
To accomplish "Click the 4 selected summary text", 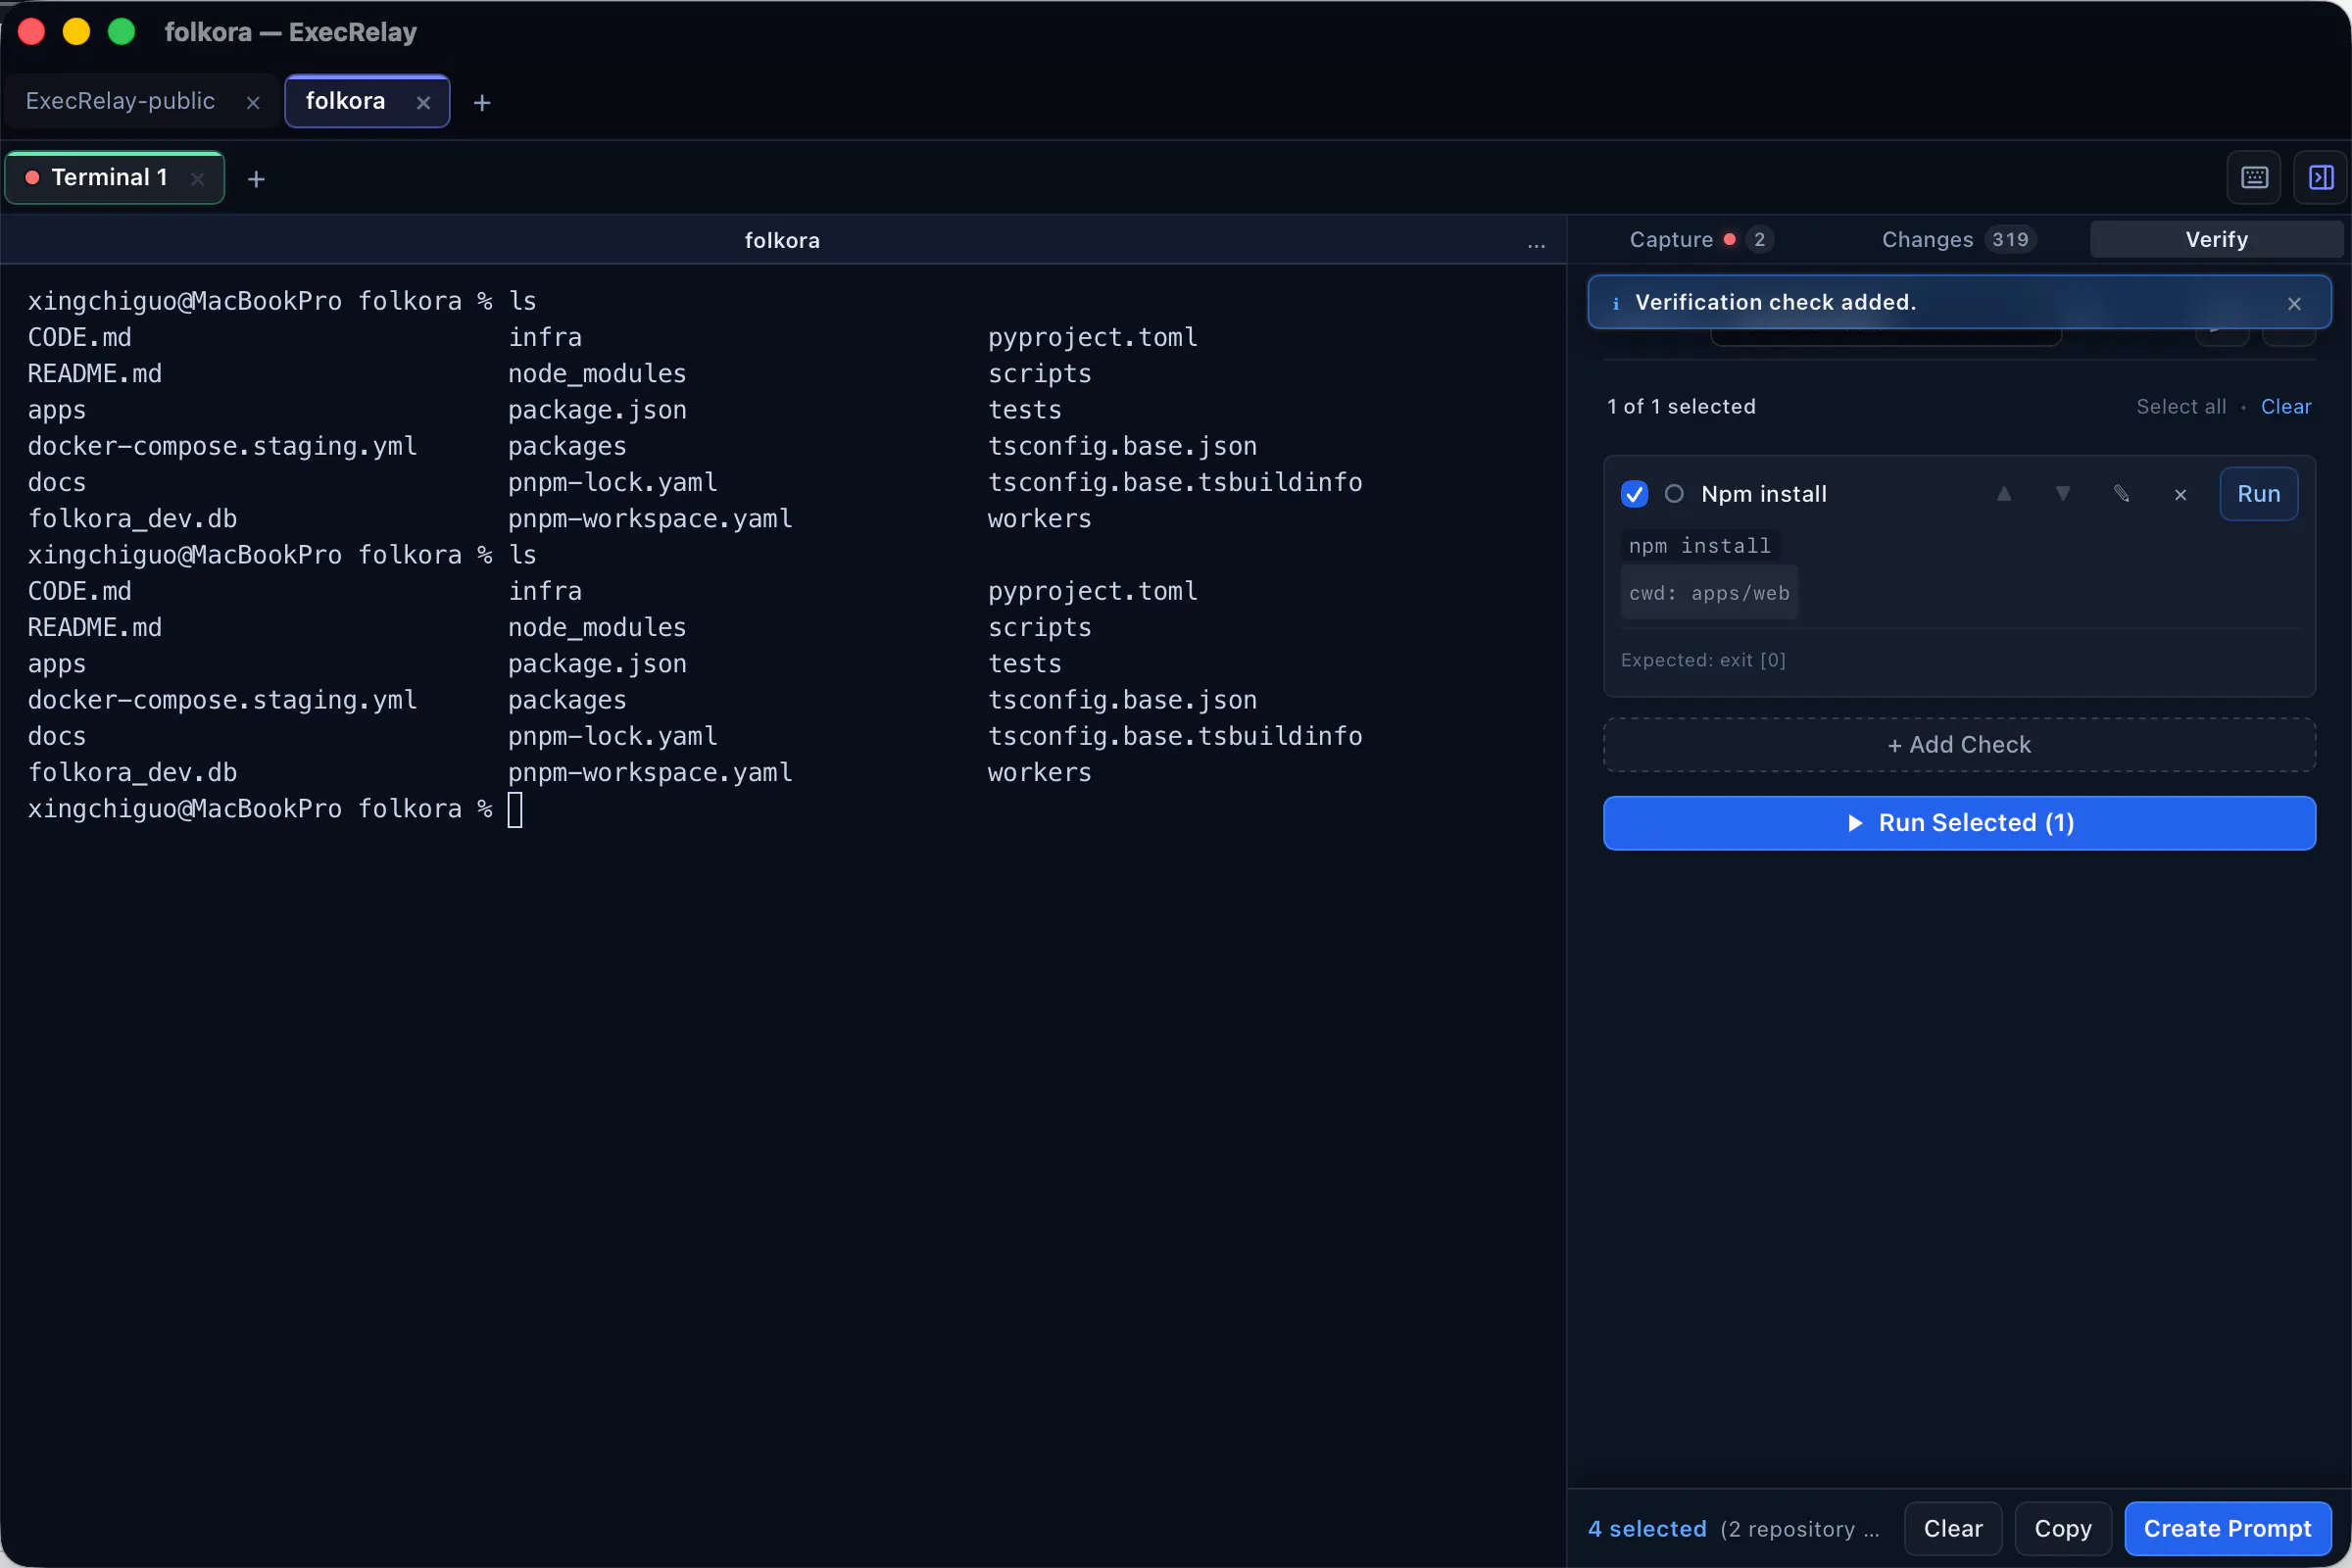I will [1646, 1529].
